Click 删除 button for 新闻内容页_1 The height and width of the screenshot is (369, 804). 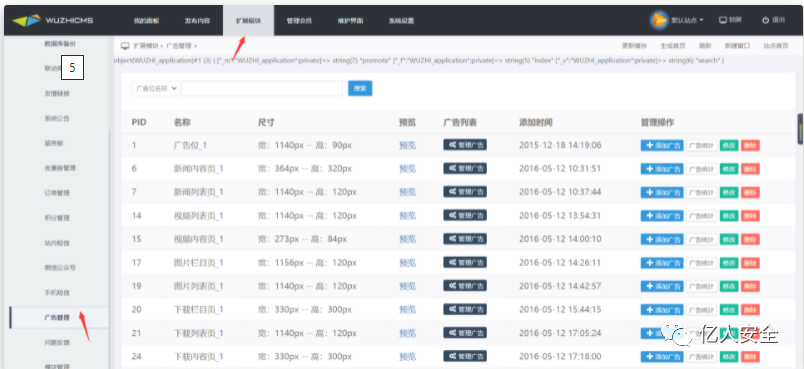[x=750, y=169]
